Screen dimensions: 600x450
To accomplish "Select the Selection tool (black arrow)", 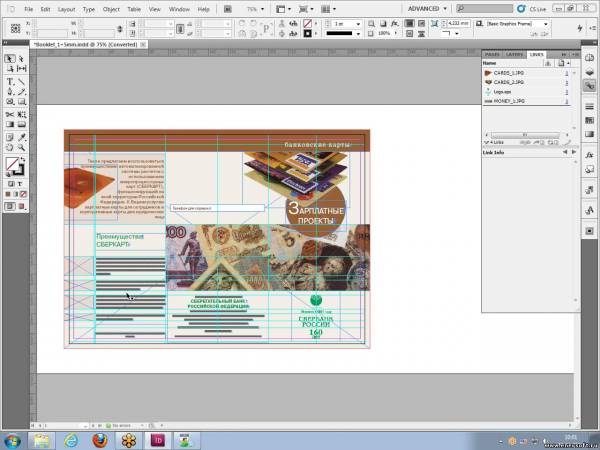I will pyautogui.click(x=10, y=59).
